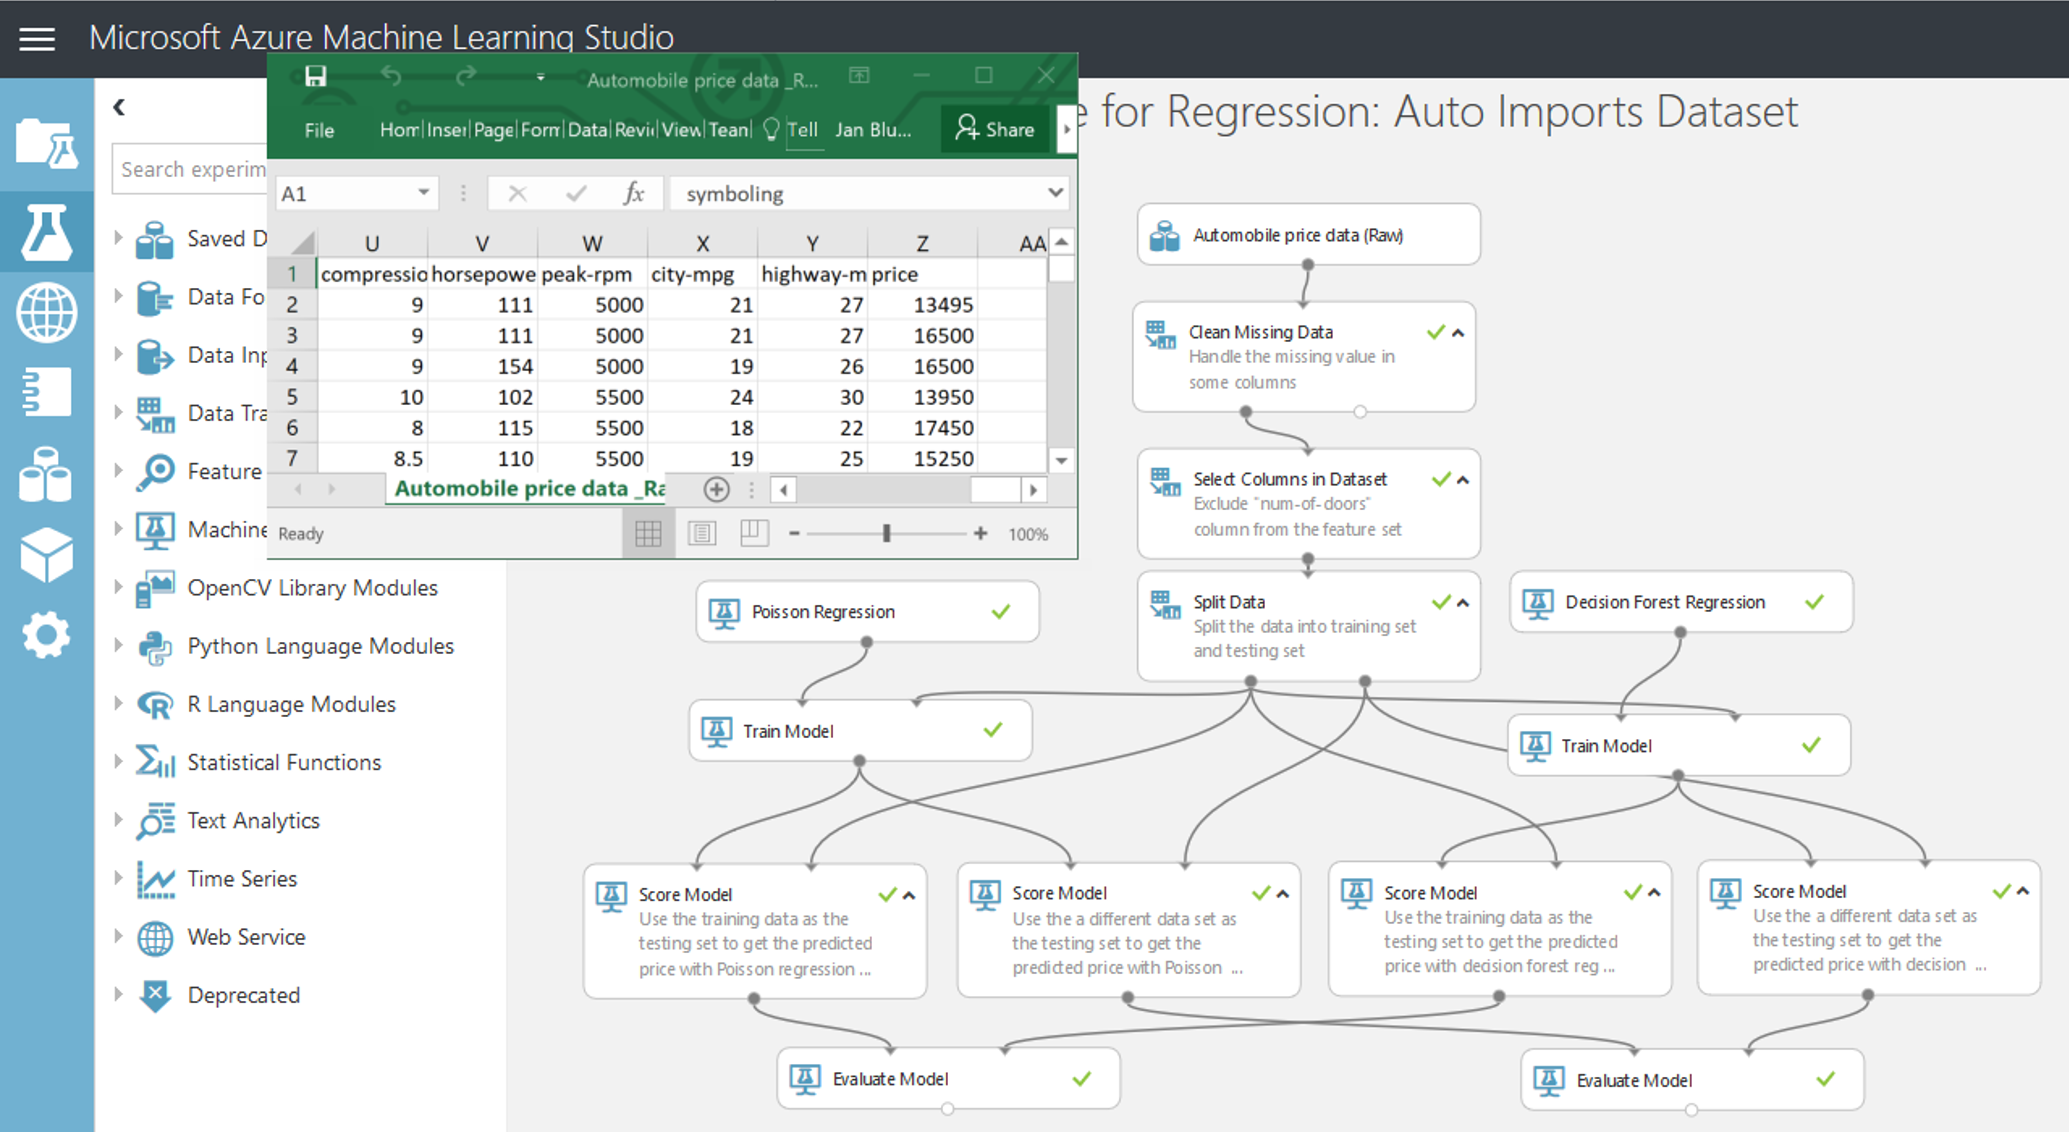
Task: Expand Text Analytics category
Action: [118, 819]
